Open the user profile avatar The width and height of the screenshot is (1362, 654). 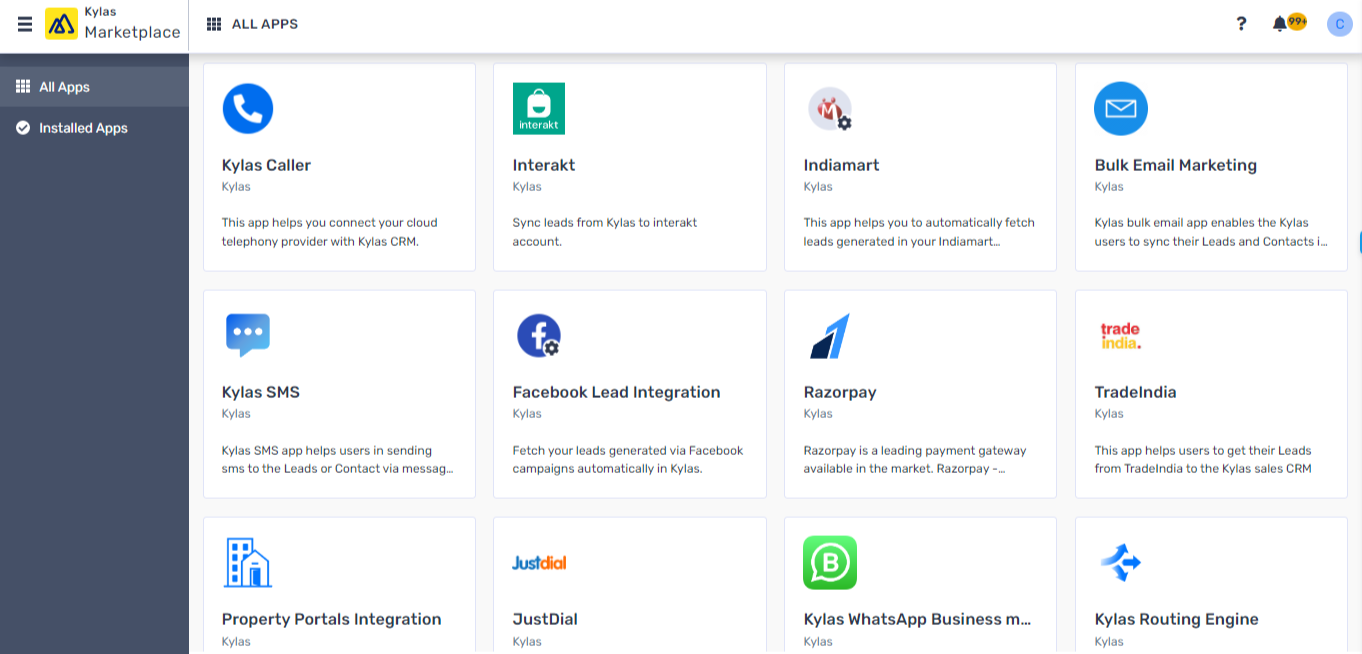[1339, 24]
